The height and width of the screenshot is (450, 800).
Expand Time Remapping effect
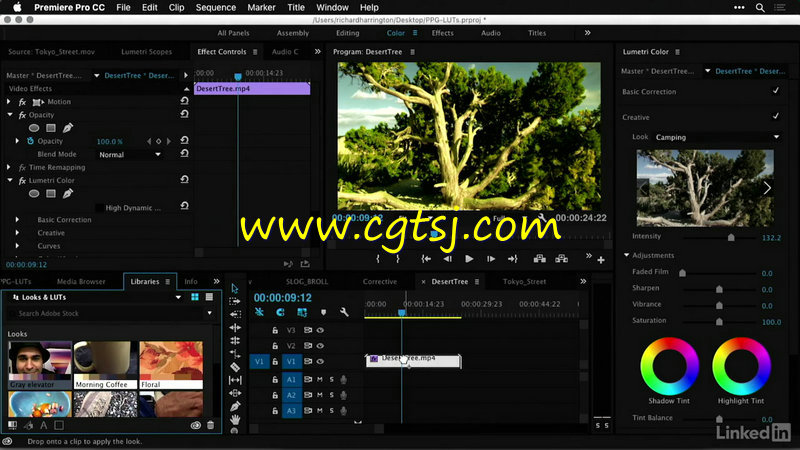(9, 167)
